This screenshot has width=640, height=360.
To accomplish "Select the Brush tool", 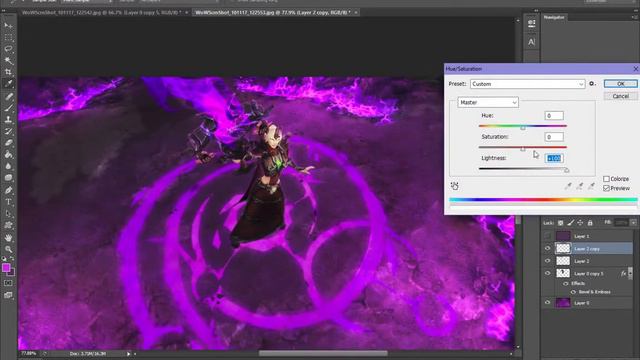I will coord(8,108).
